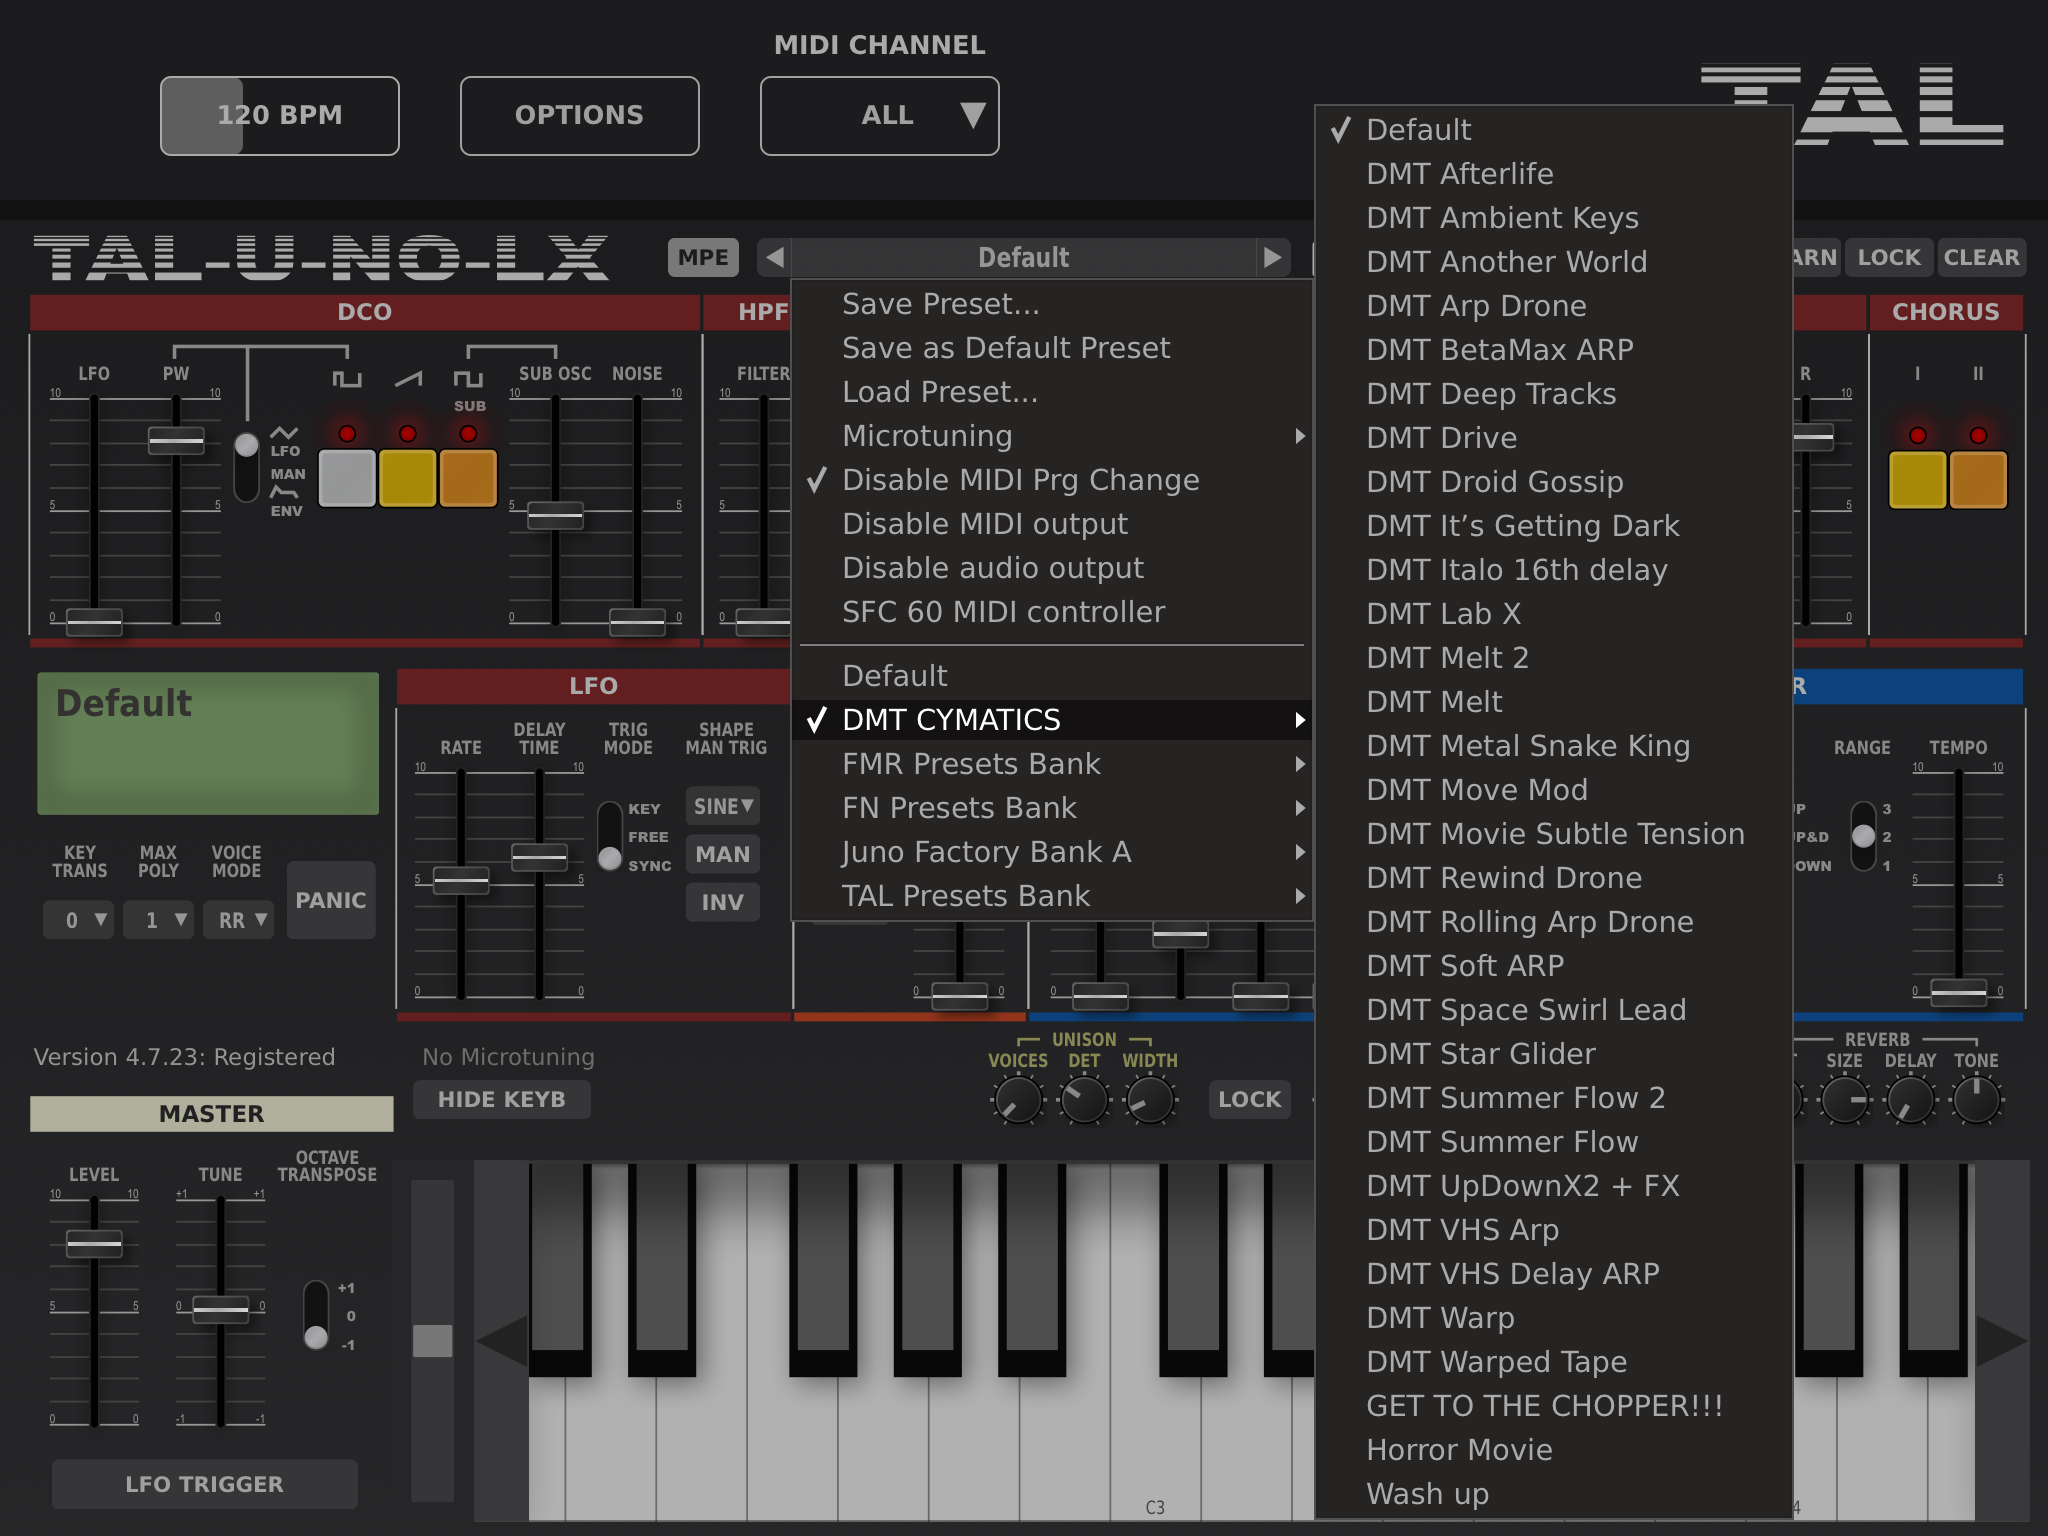Activate the SUB pulse waveform button

point(467,477)
